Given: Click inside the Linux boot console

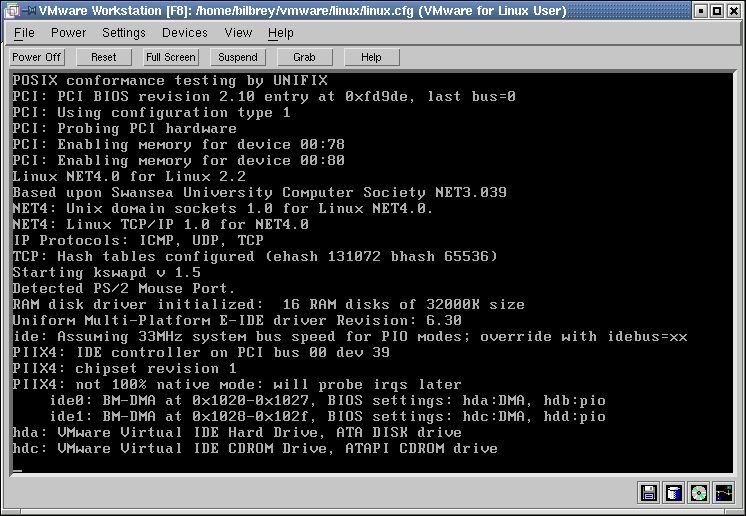Looking at the screenshot, I should (x=372, y=270).
